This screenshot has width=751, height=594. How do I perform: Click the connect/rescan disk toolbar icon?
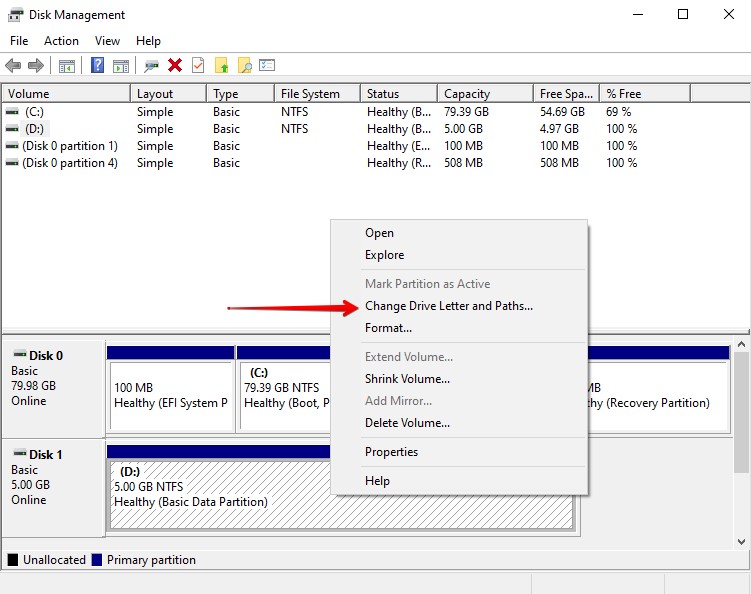(x=151, y=66)
